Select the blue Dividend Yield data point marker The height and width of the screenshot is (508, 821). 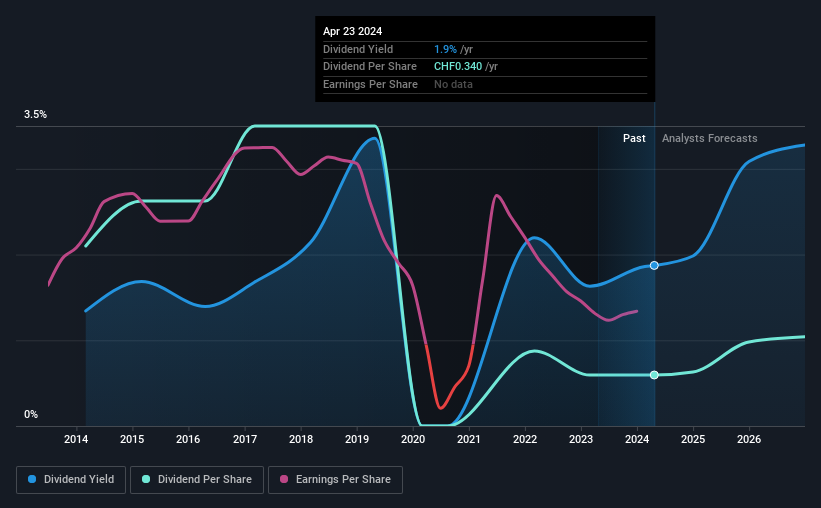click(654, 266)
